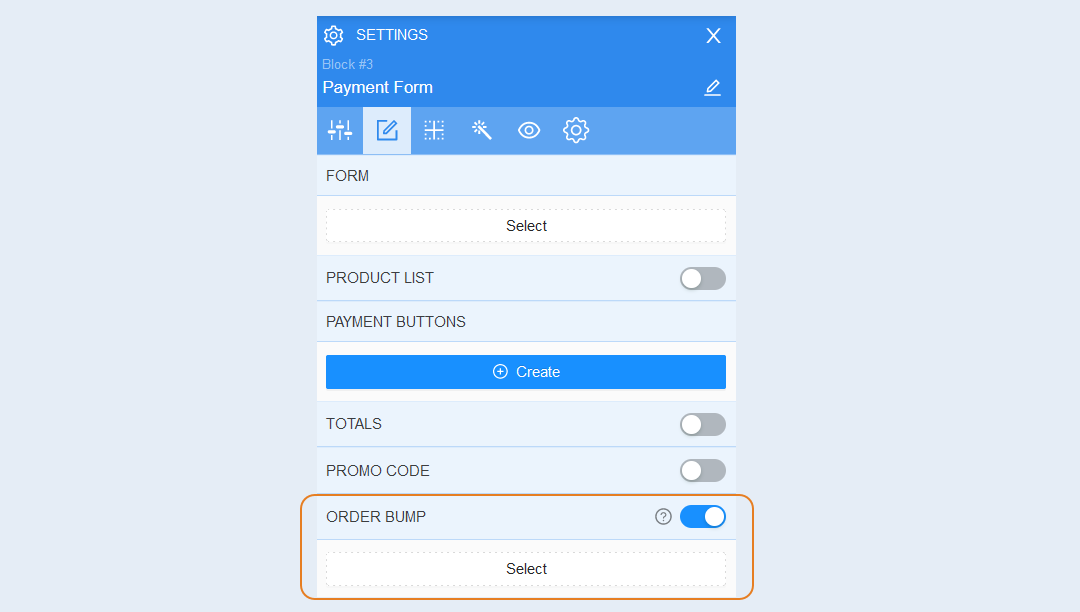Enable the Promo Code toggle
The height and width of the screenshot is (612, 1080).
(x=703, y=471)
